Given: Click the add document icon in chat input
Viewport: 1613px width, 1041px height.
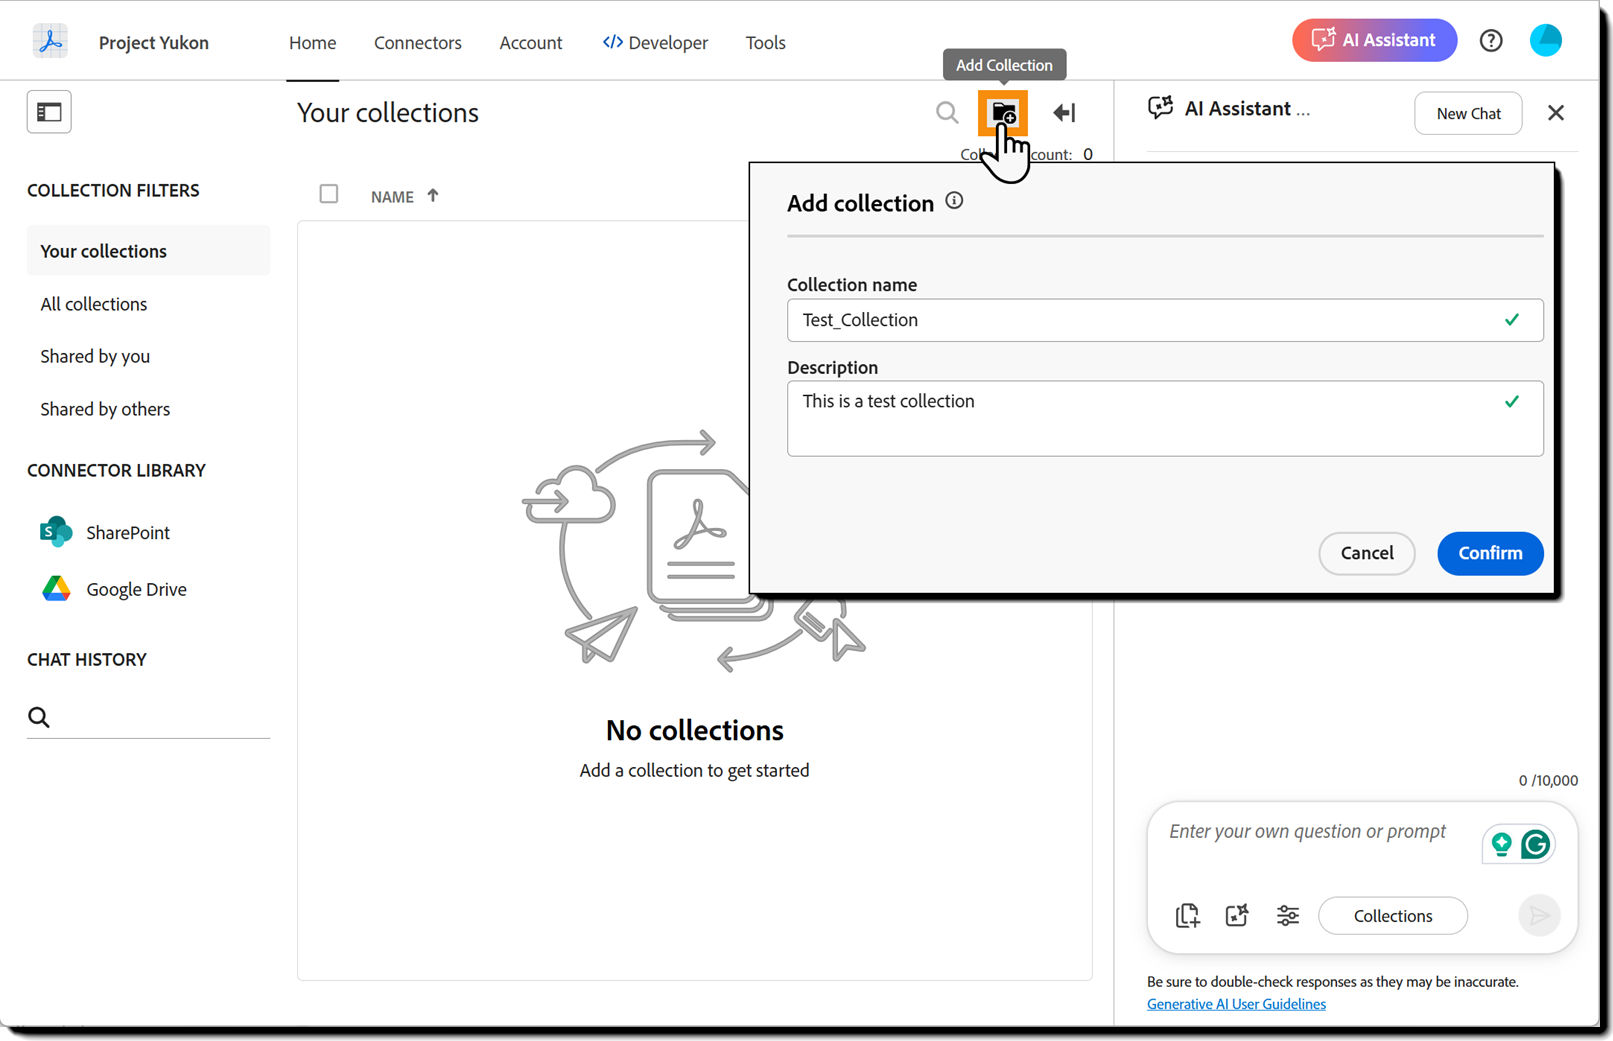Looking at the screenshot, I should tap(1187, 915).
